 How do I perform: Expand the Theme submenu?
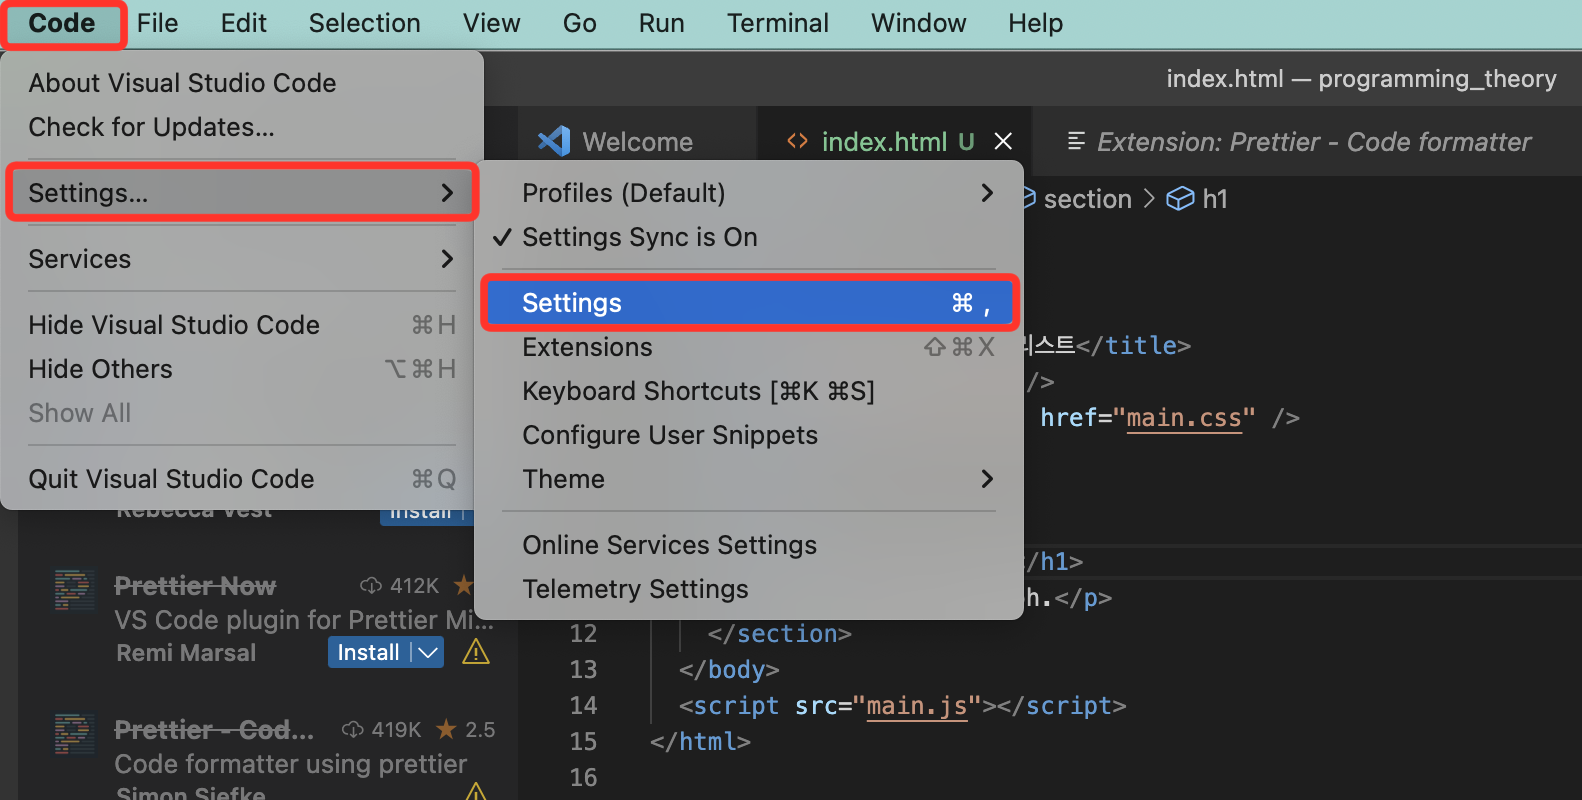(749, 479)
